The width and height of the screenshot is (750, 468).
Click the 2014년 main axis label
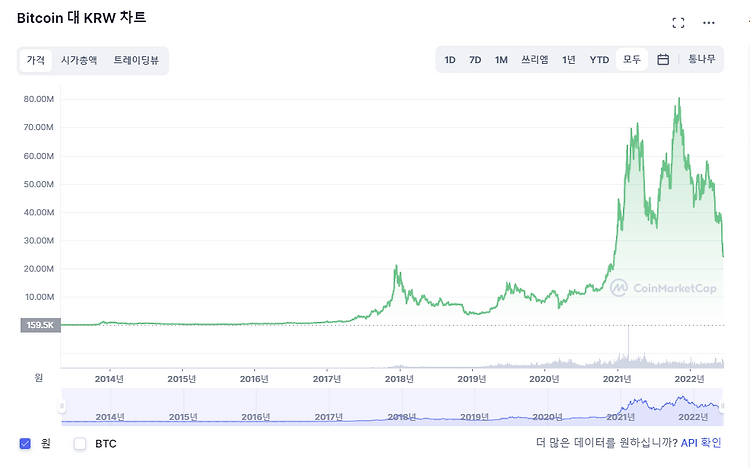pyautogui.click(x=109, y=379)
